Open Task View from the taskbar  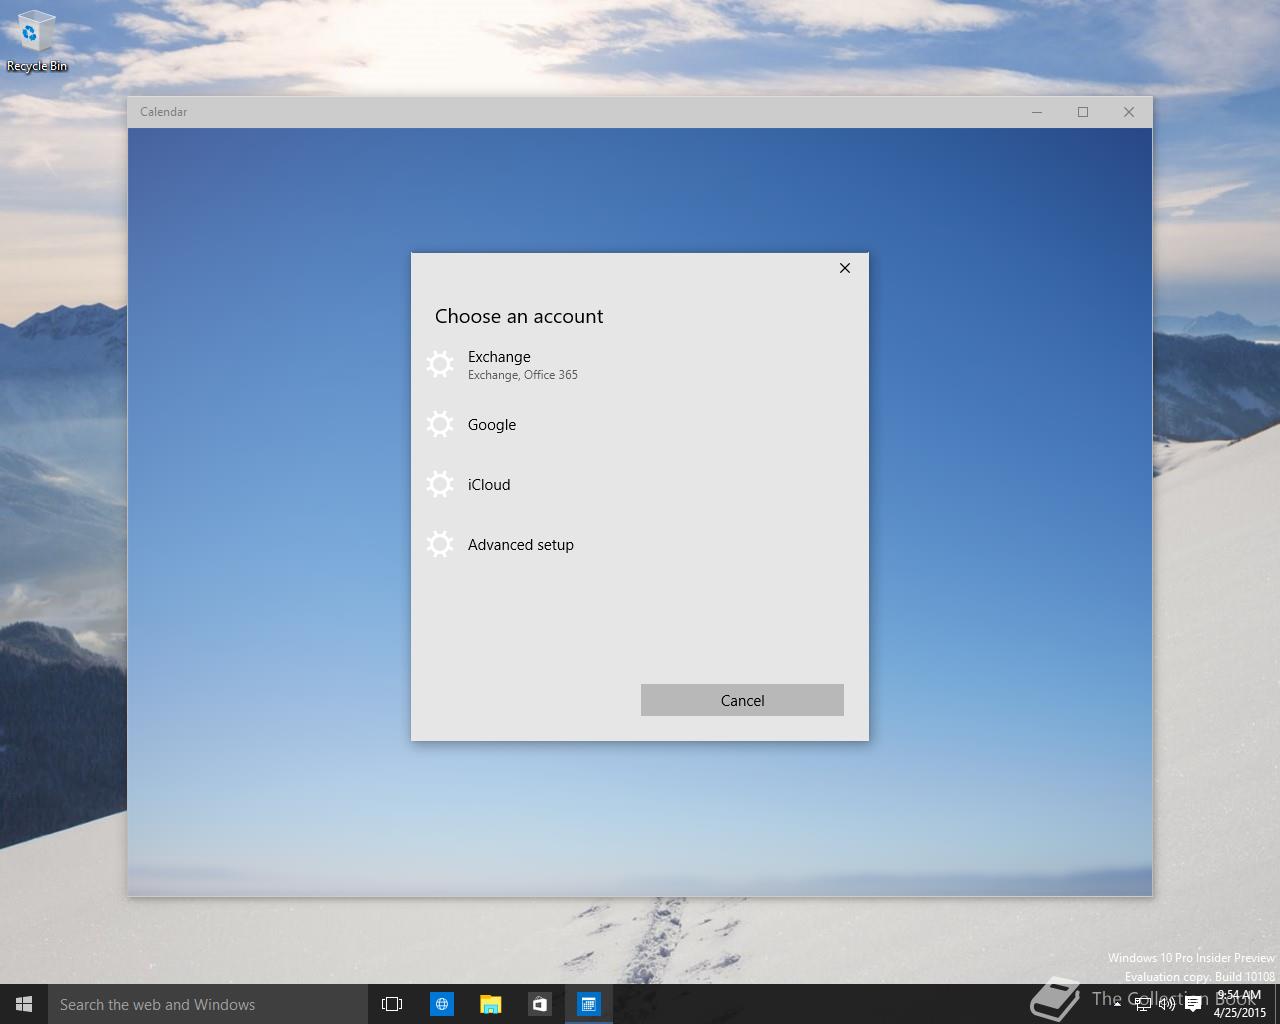point(392,1004)
